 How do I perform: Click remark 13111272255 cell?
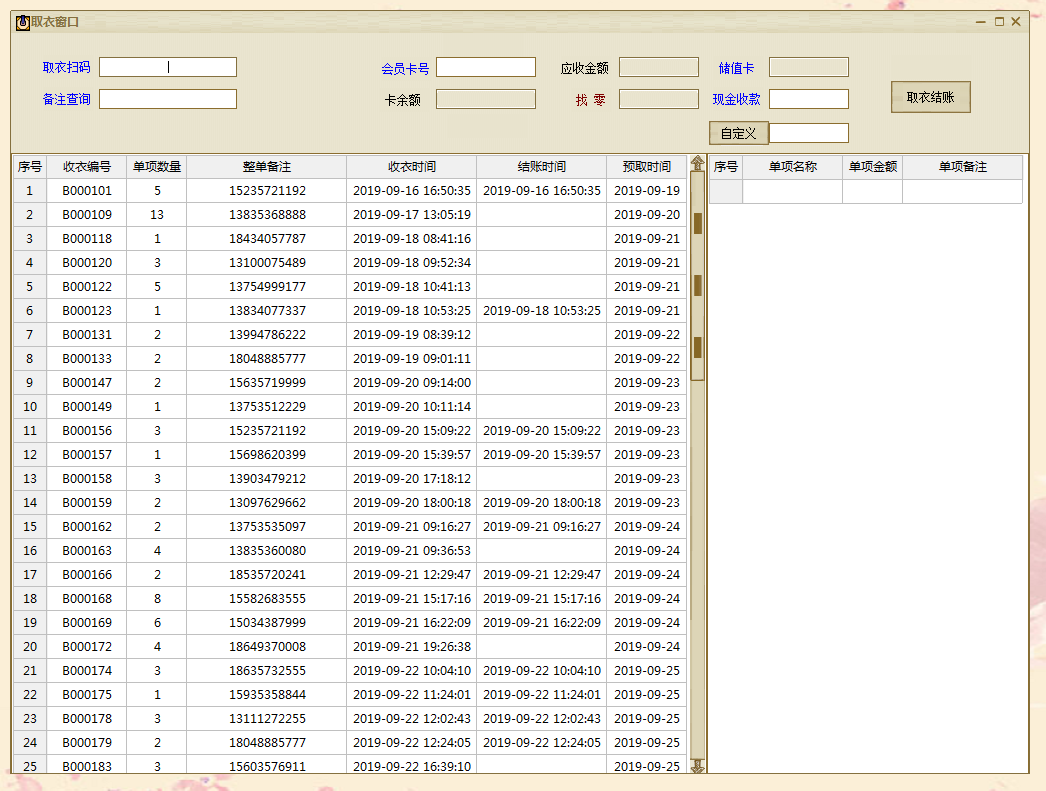coord(267,719)
